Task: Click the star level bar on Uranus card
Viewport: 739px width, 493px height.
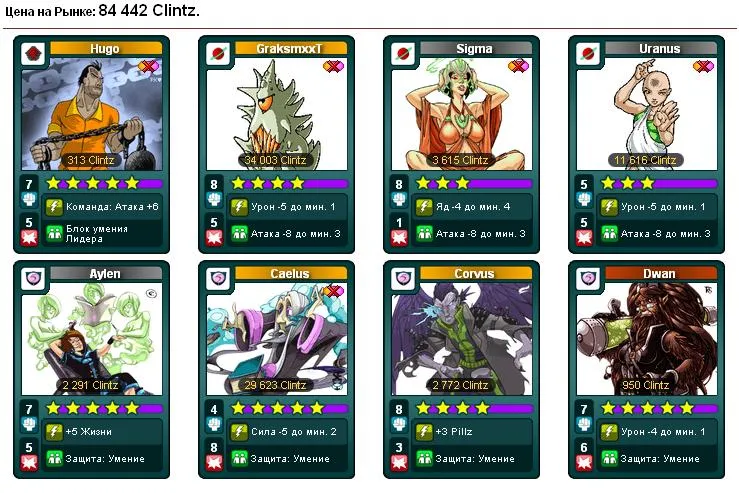Action: point(659,183)
